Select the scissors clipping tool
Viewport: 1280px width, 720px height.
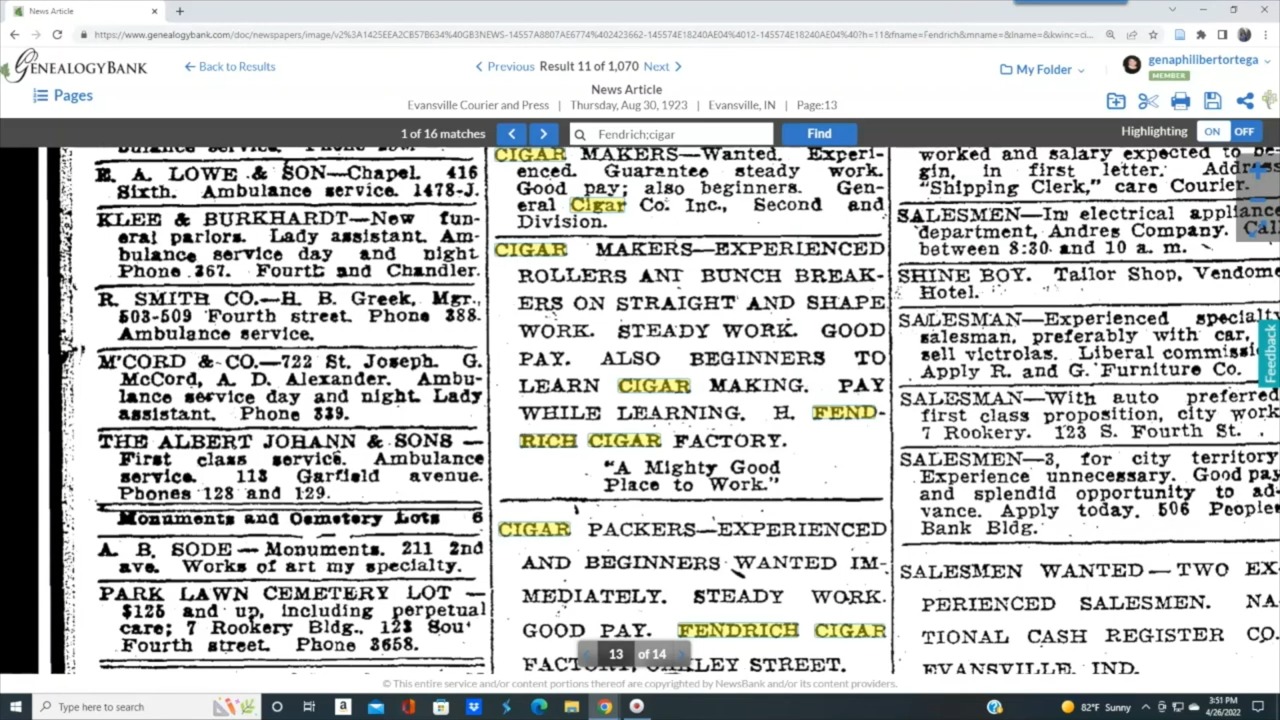coord(1148,101)
